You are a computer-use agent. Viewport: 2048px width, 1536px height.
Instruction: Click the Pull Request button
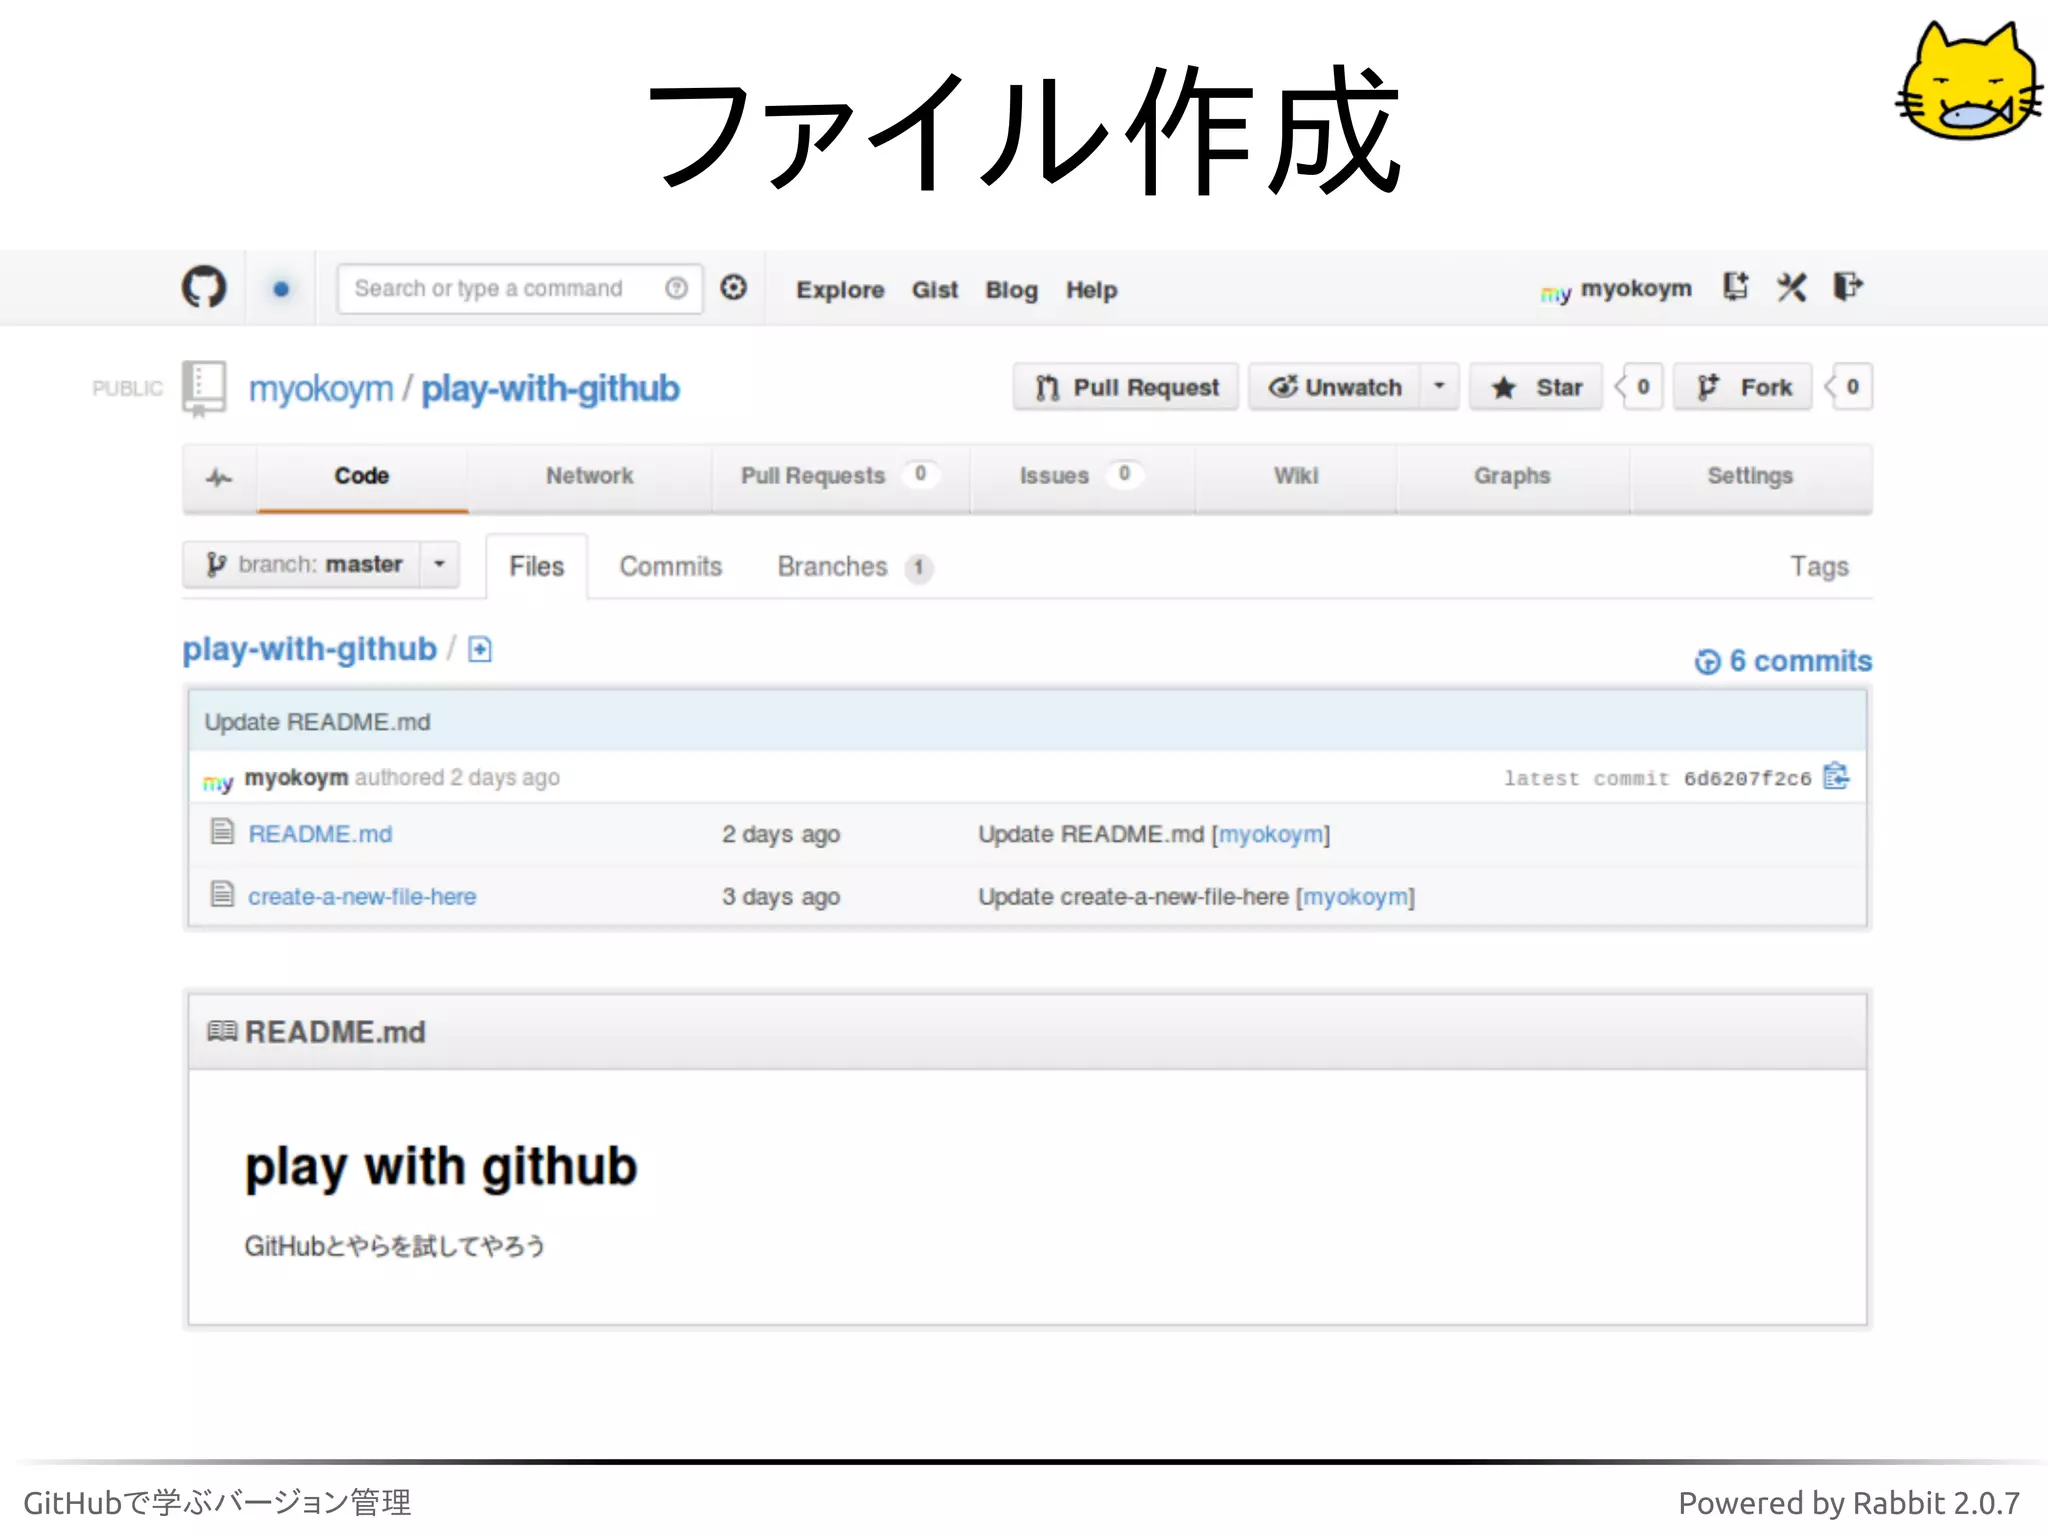point(1126,387)
